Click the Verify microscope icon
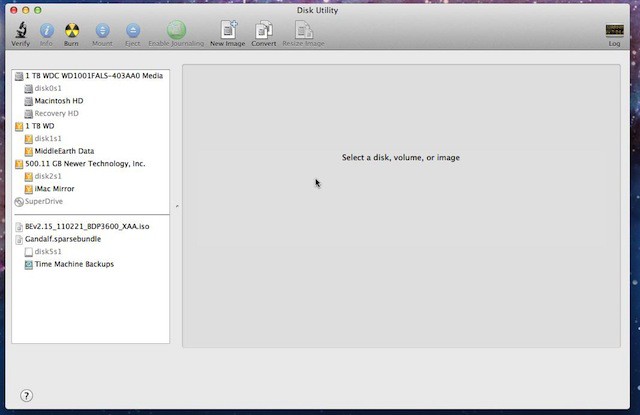Screen dimensions: 640x415 [20, 31]
